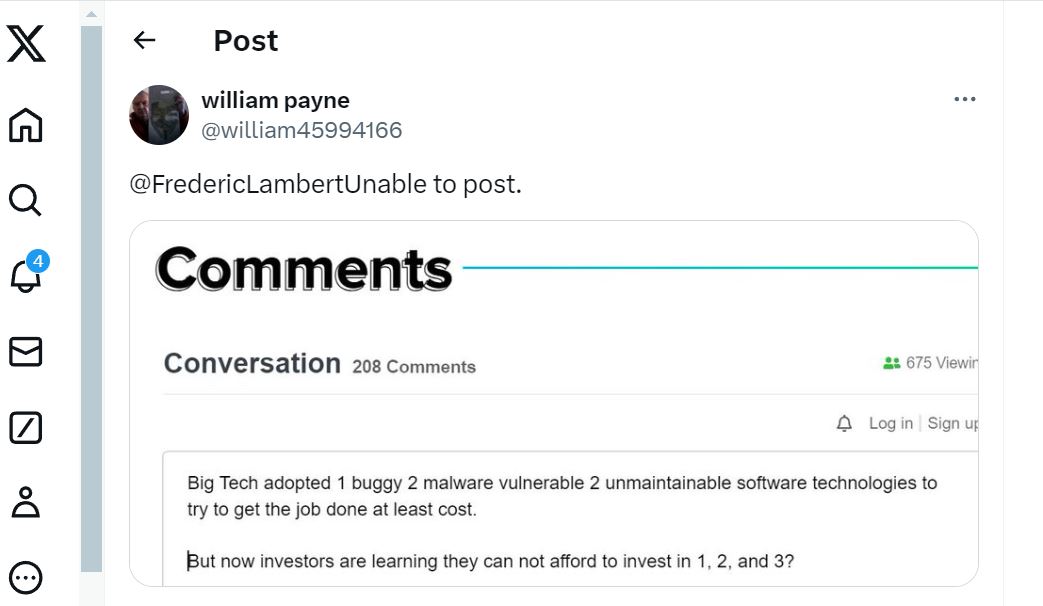The height and width of the screenshot is (606, 1043).
Task: Go back using left arrow
Action: tap(144, 41)
